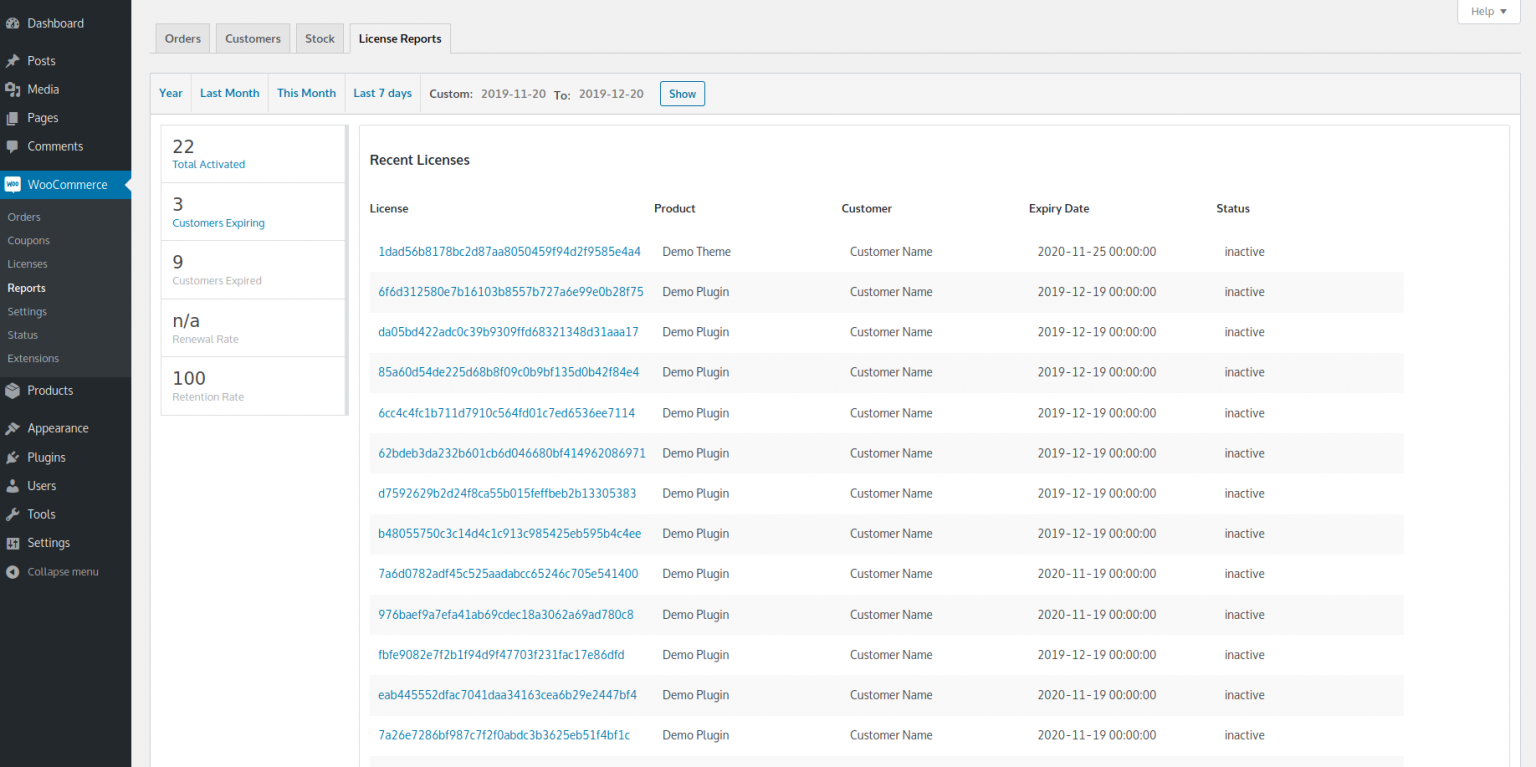Switch to the Orders tab
This screenshot has width=1536, height=767.
click(183, 39)
